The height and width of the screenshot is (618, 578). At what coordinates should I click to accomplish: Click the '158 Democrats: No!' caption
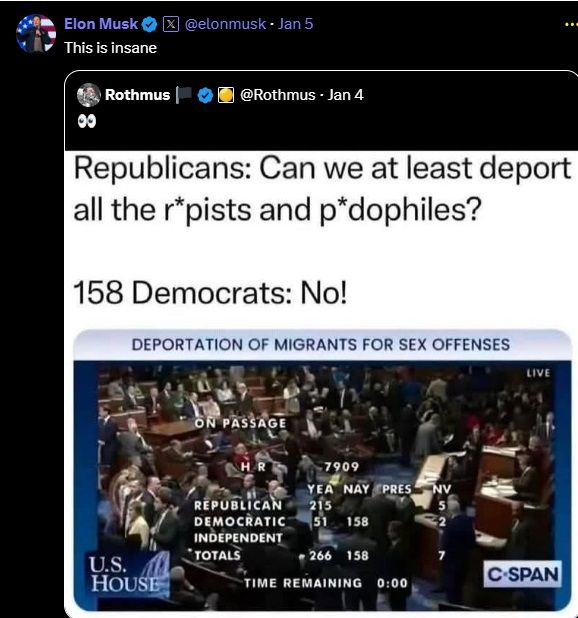tap(210, 293)
